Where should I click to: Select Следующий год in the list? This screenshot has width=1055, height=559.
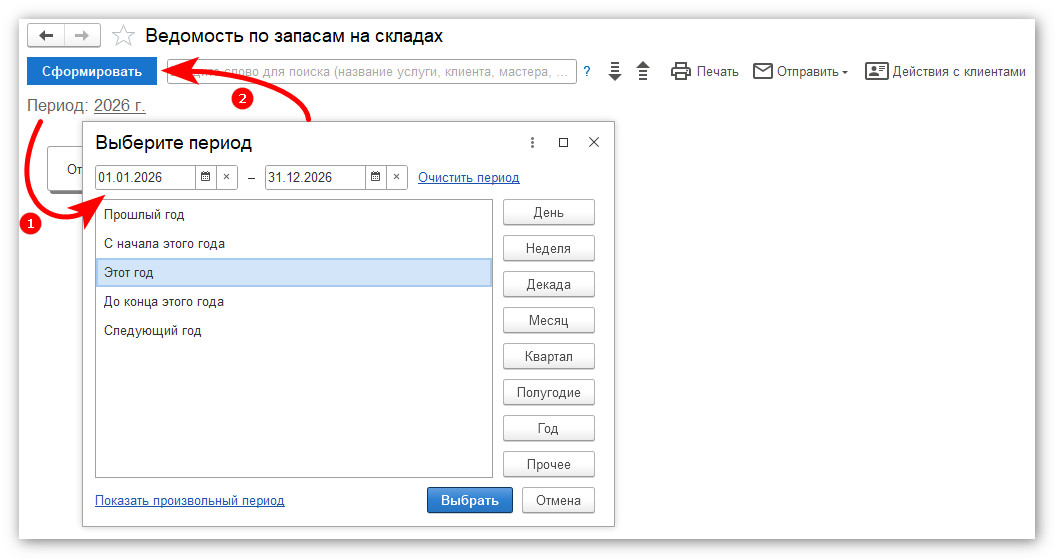294,330
